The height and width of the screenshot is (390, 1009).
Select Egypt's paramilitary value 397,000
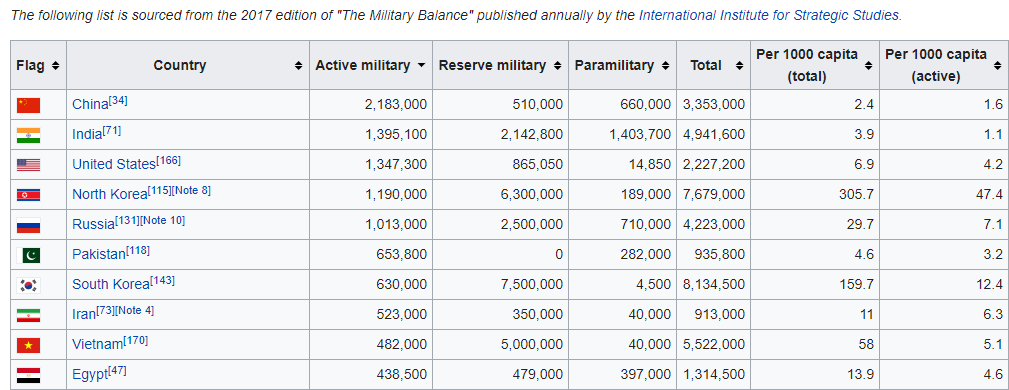[645, 375]
